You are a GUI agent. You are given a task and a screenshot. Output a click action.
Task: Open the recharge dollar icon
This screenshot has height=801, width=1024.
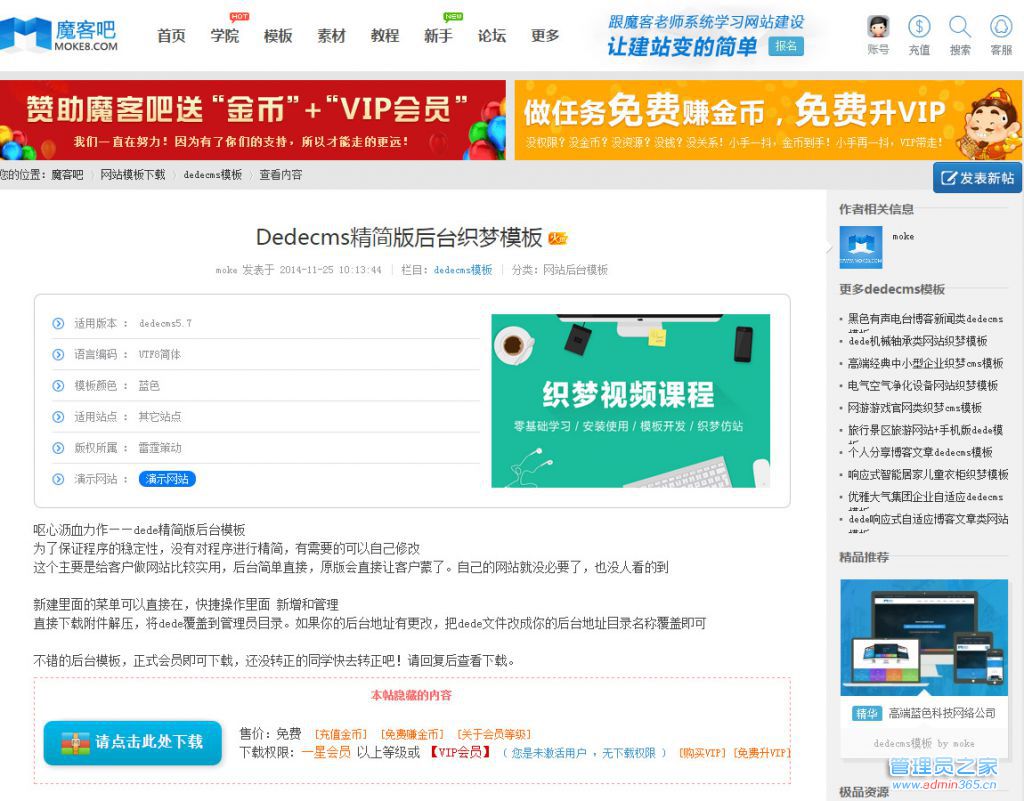point(919,27)
